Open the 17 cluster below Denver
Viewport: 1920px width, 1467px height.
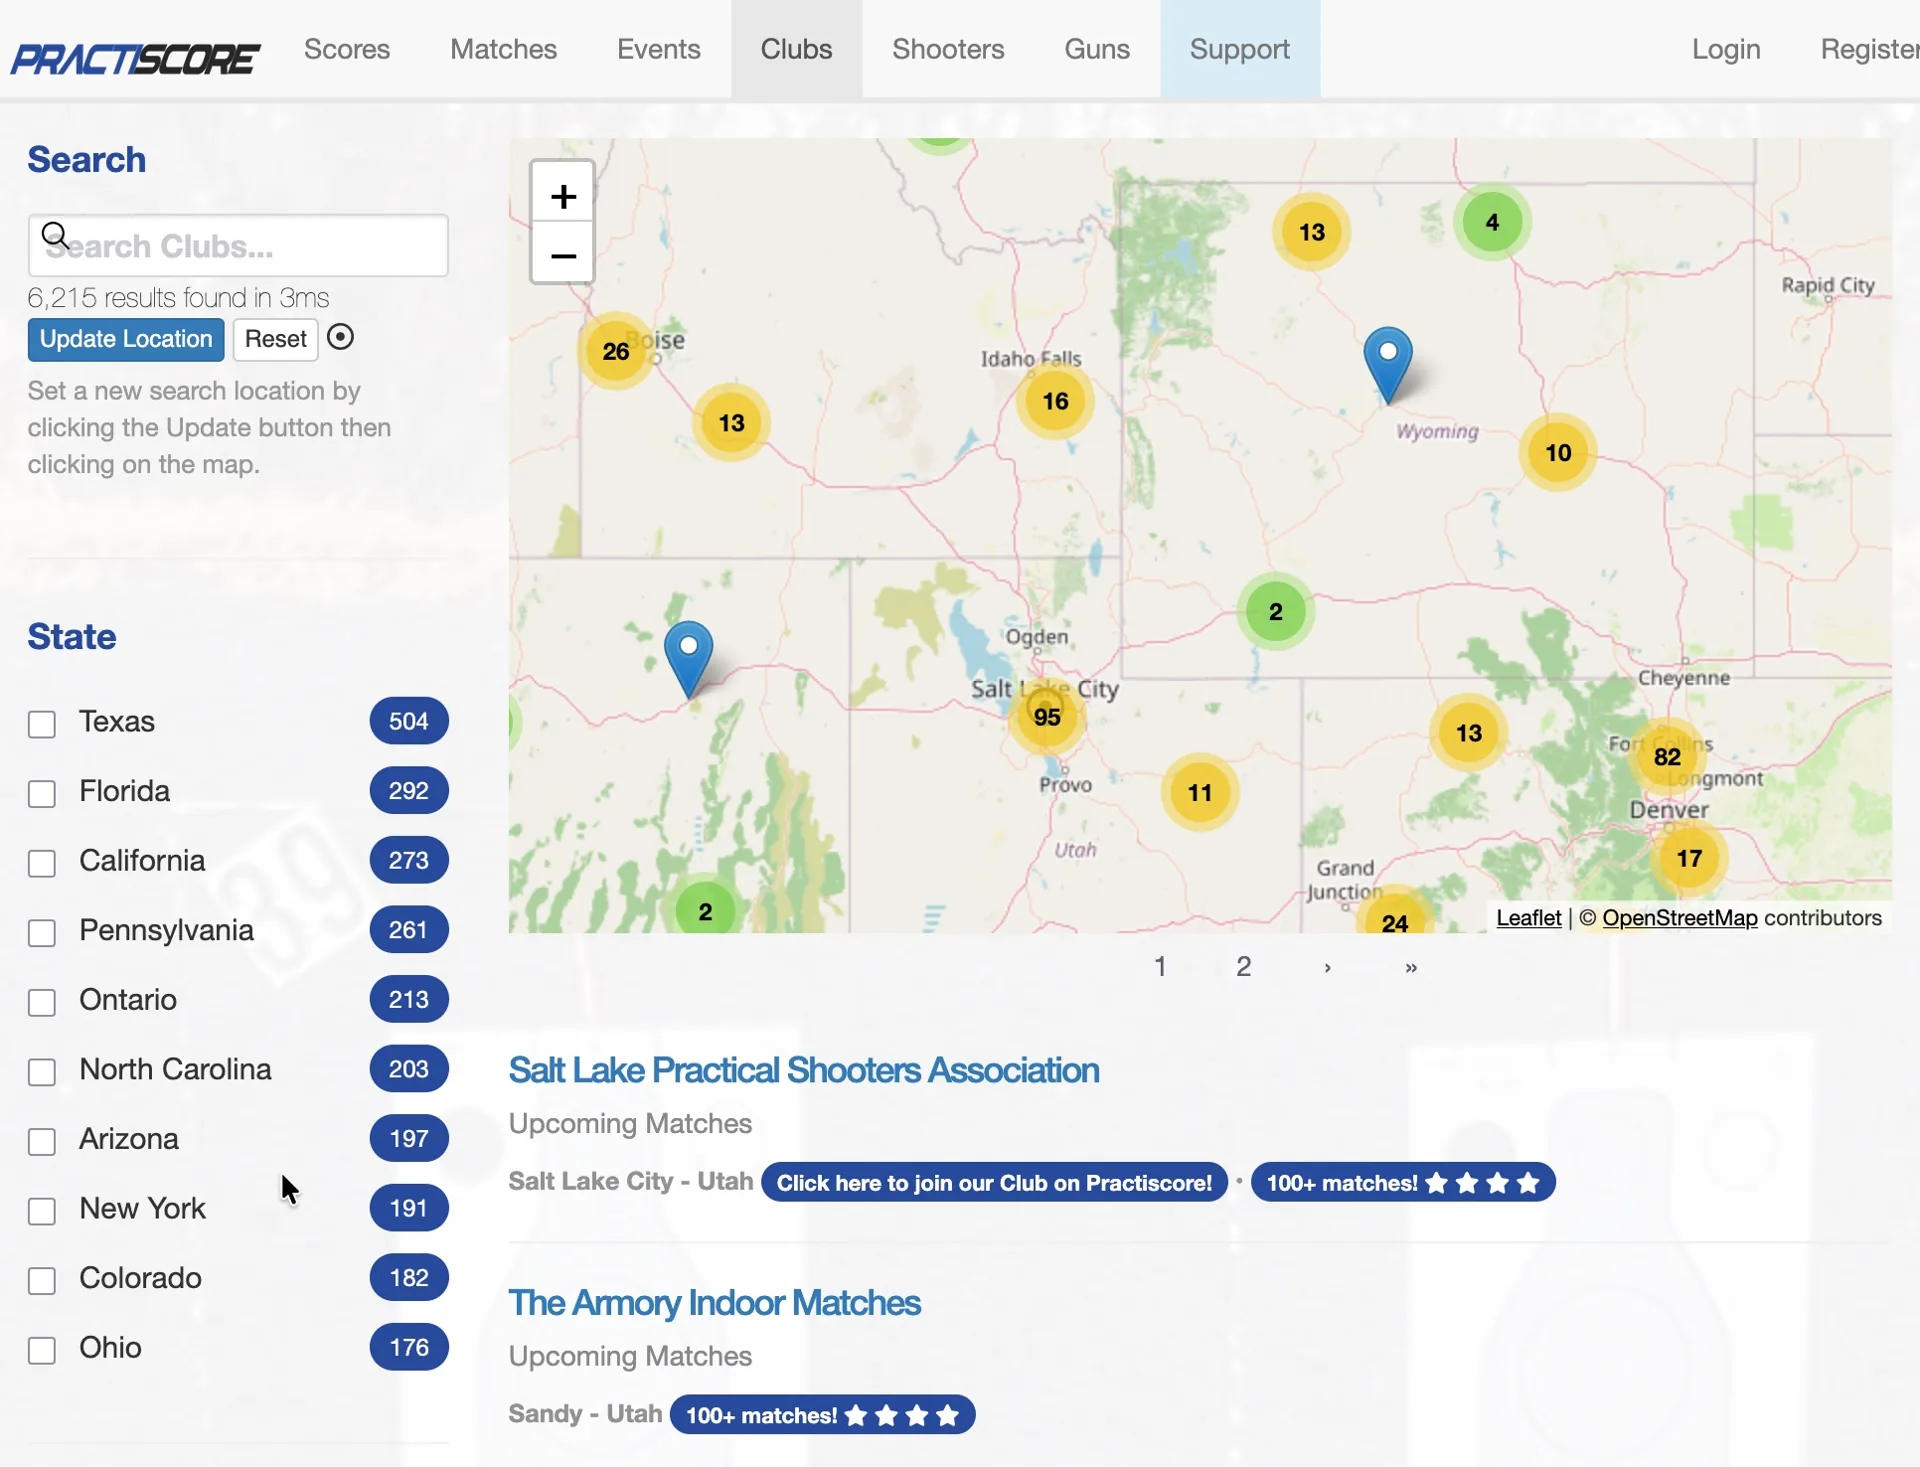(x=1689, y=858)
